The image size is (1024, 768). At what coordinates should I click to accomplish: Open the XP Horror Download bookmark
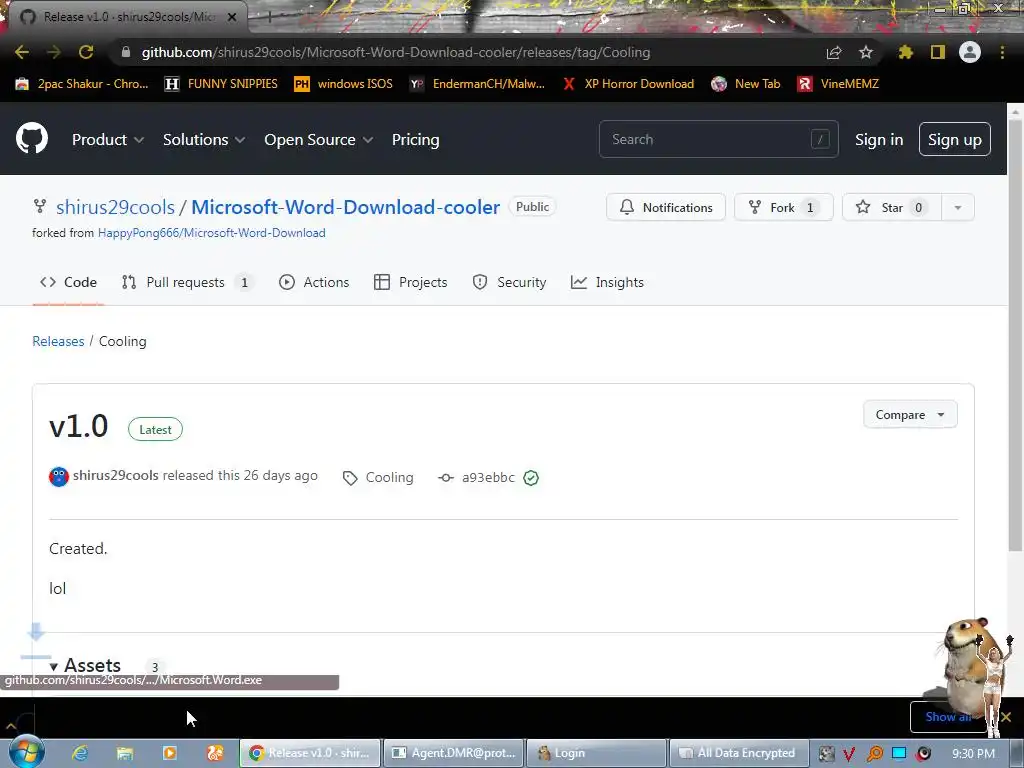click(628, 84)
